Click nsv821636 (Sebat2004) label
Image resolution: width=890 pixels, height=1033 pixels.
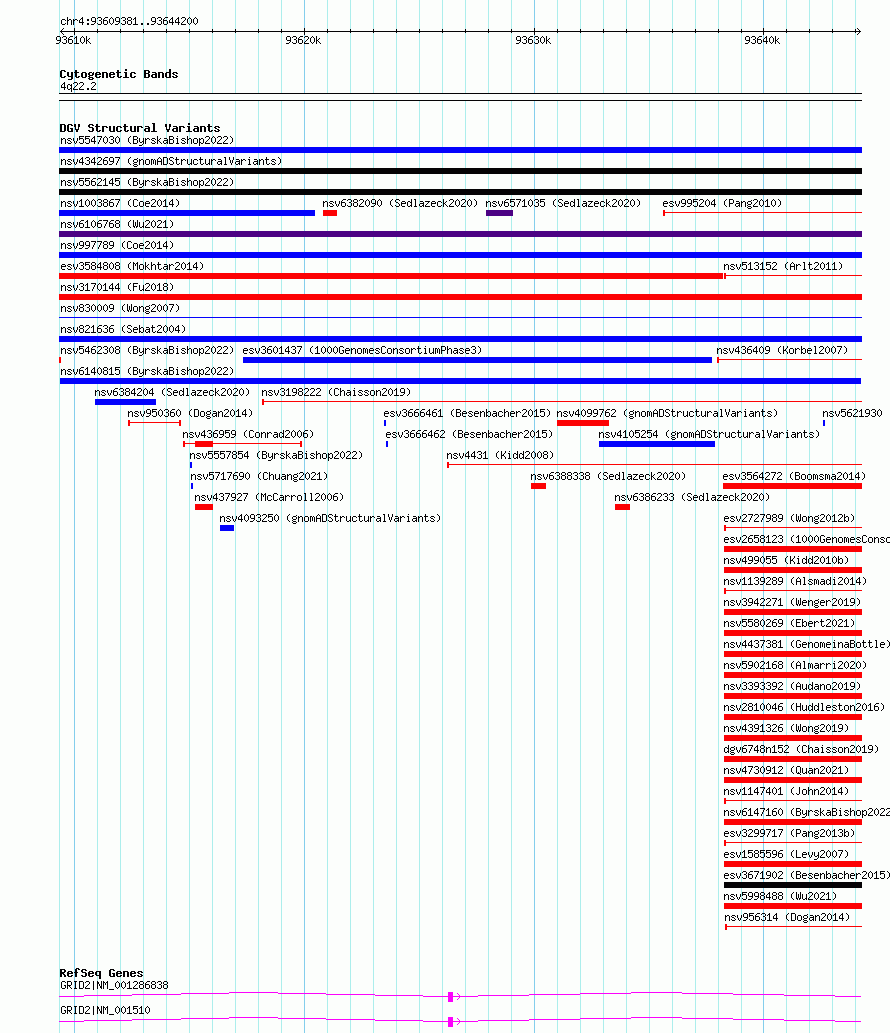(123, 330)
